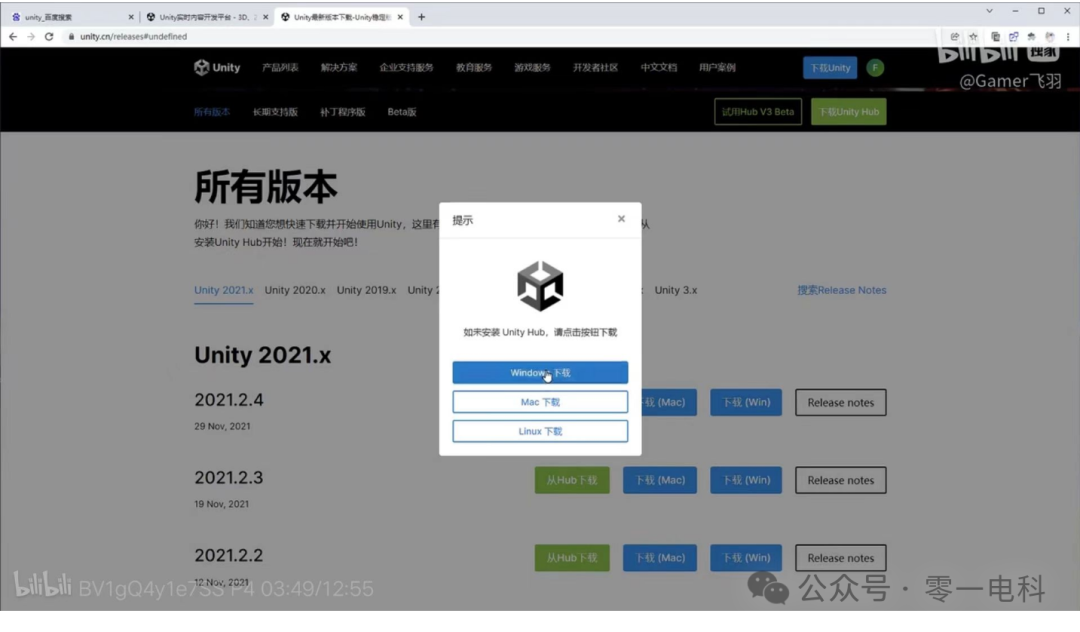The image size is (1080, 632).
Task: Expand the tab search chevron
Action: pos(989,11)
